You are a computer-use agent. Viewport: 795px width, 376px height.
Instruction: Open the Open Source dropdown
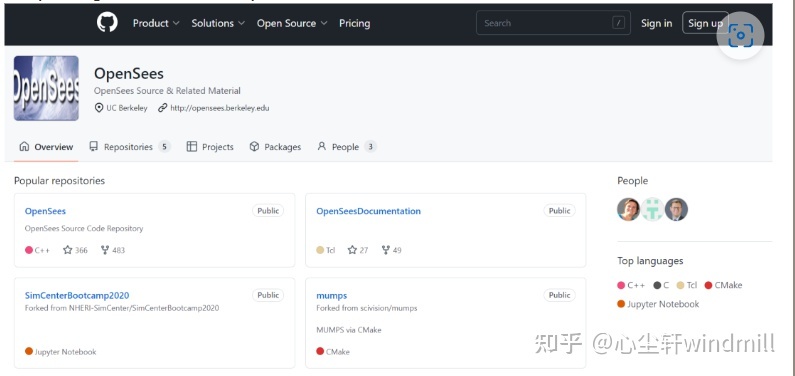tap(292, 23)
